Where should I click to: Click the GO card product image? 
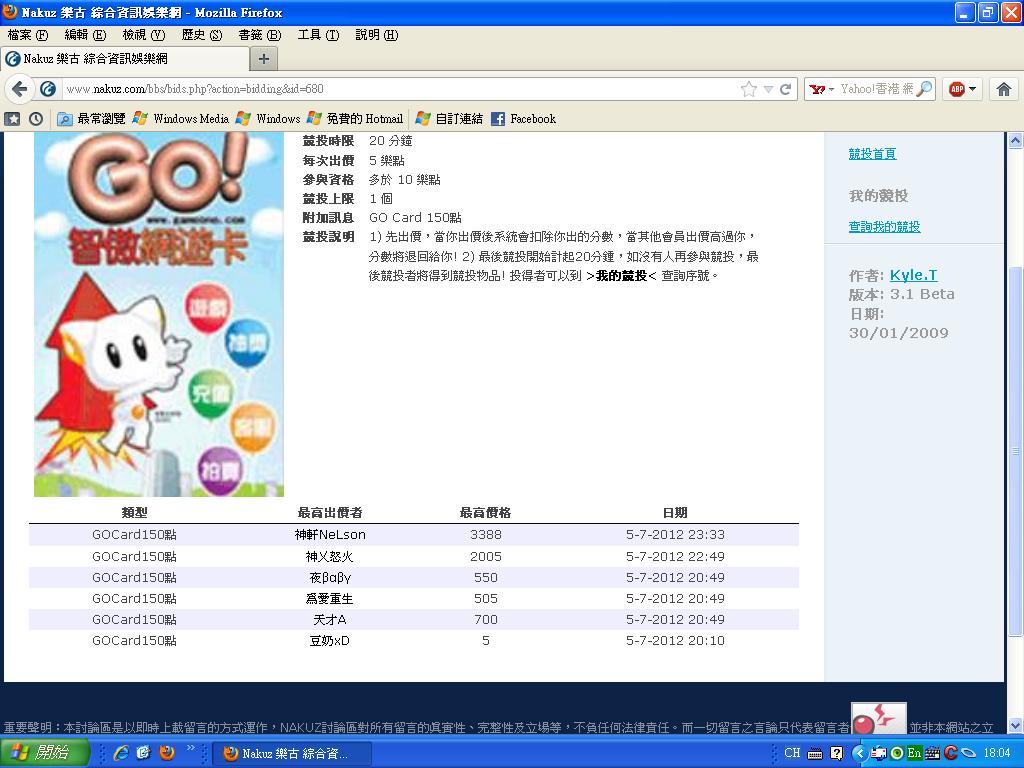(x=159, y=314)
